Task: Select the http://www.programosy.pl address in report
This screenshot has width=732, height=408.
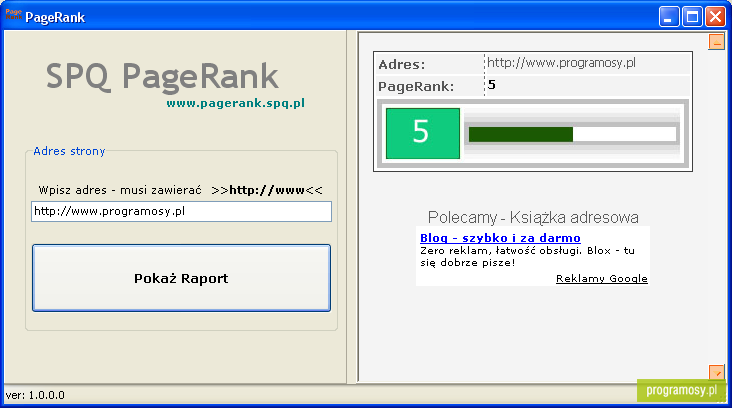Action: tap(561, 63)
